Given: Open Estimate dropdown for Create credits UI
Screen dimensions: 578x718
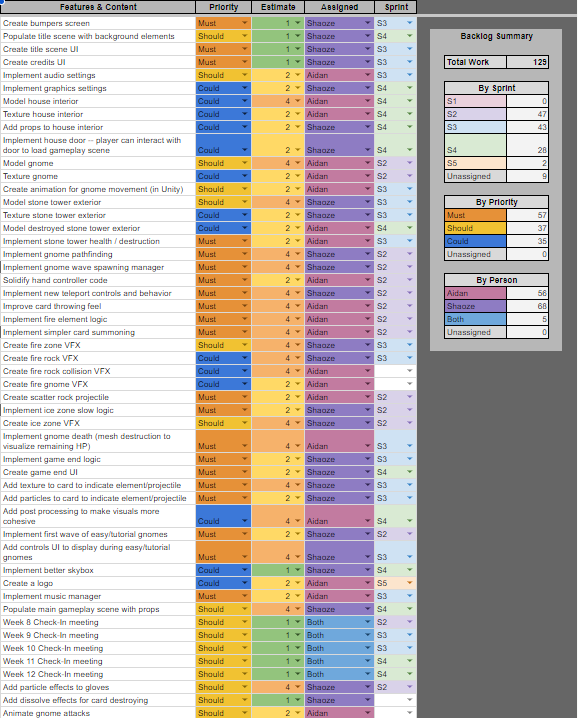Looking at the screenshot, I should coord(298,62).
